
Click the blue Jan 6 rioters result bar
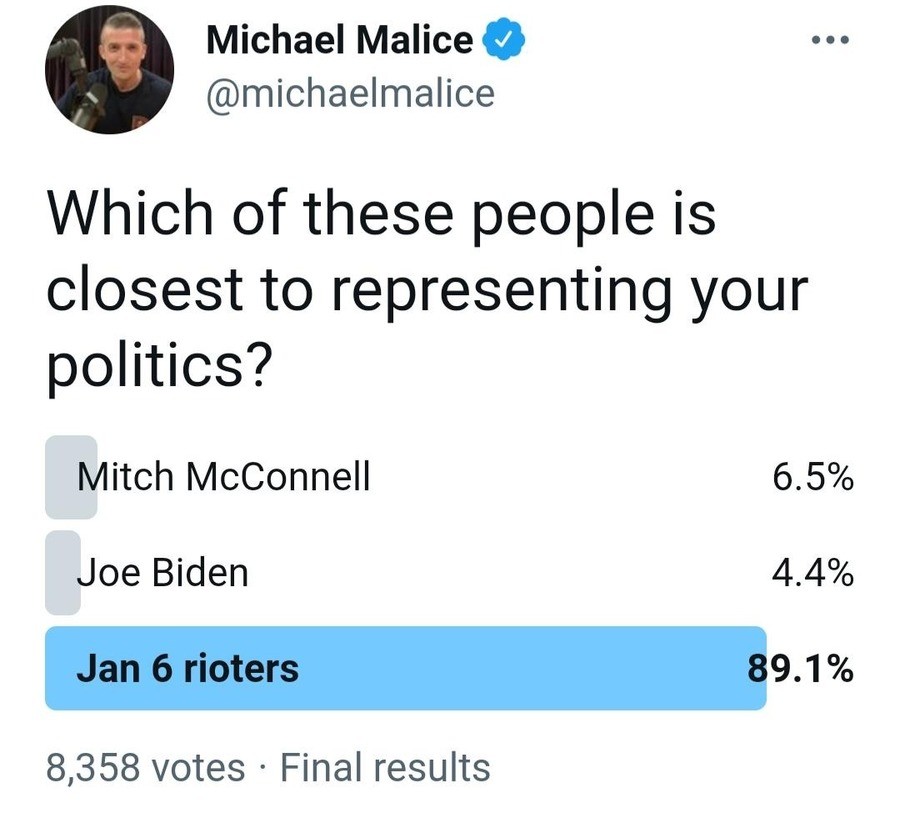tap(406, 668)
